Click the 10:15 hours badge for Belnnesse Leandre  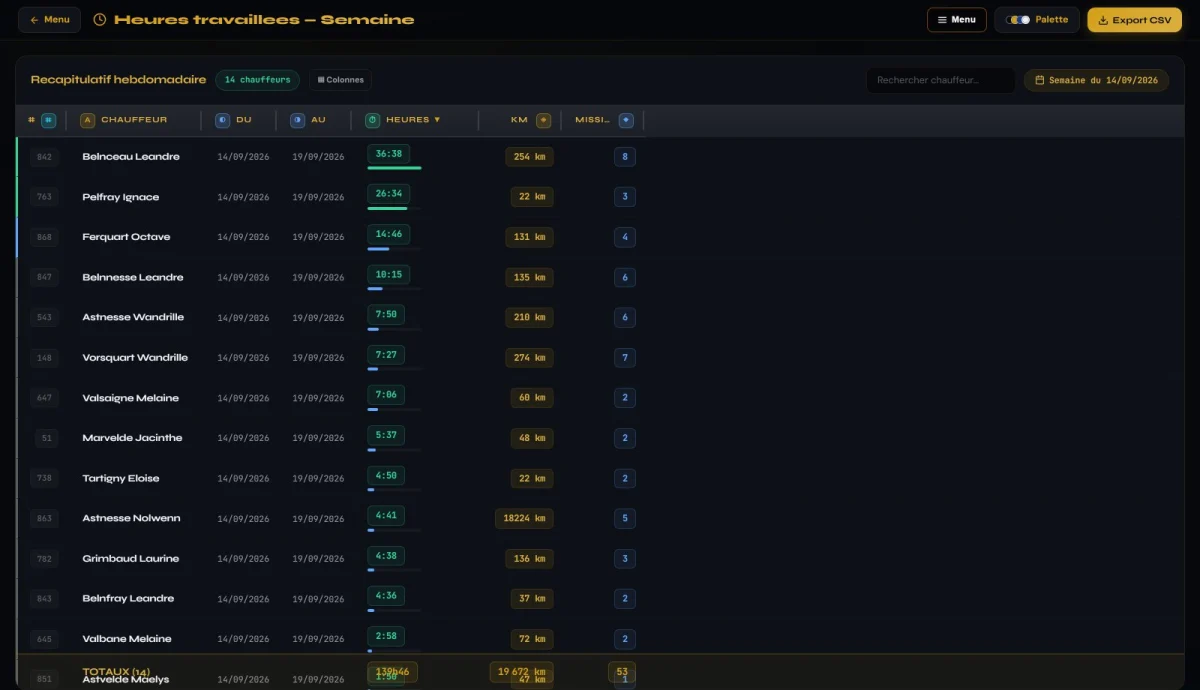coord(388,274)
